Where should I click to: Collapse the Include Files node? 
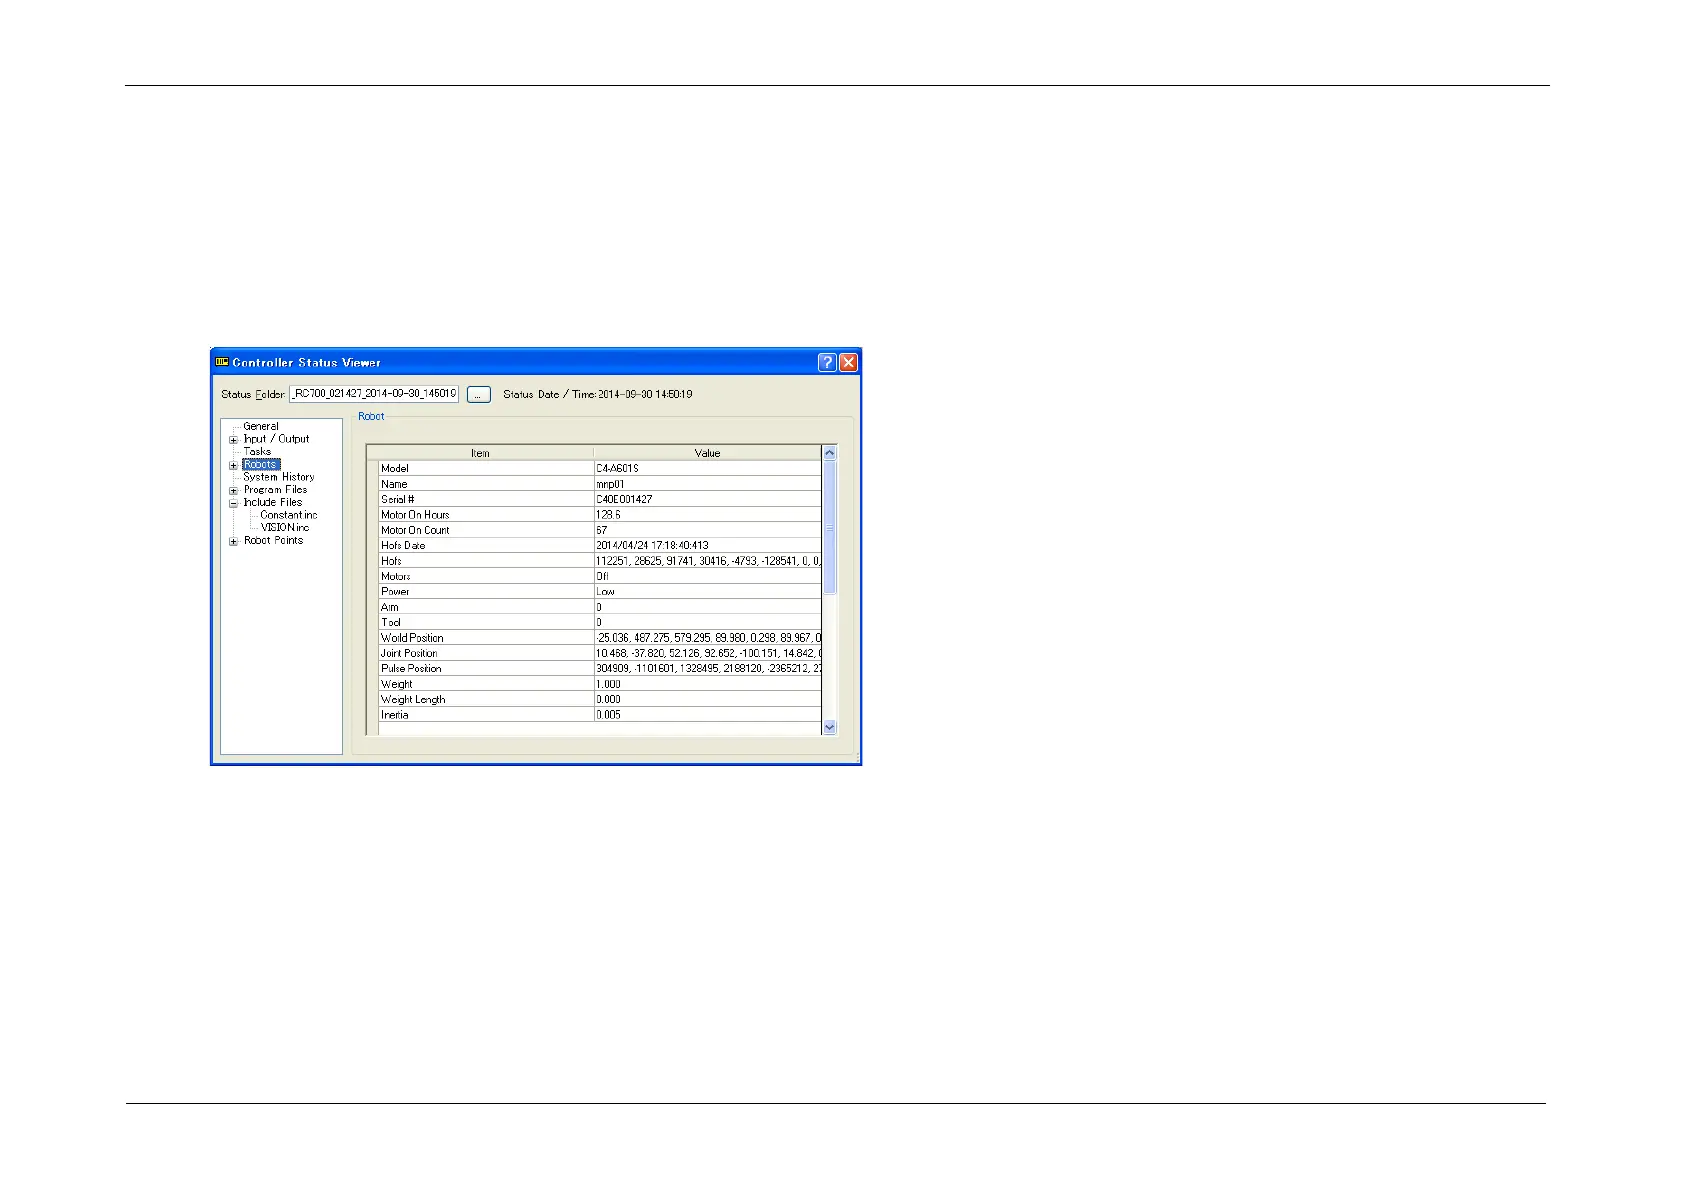pyautogui.click(x=234, y=503)
